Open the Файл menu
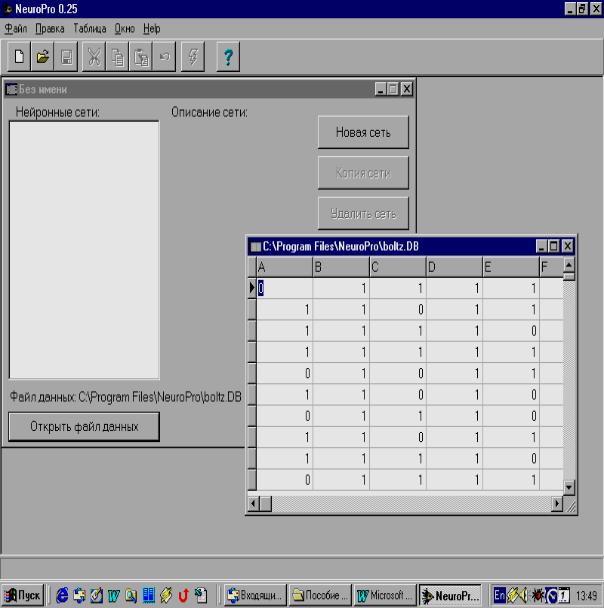This screenshot has height=608, width=604. (16, 29)
